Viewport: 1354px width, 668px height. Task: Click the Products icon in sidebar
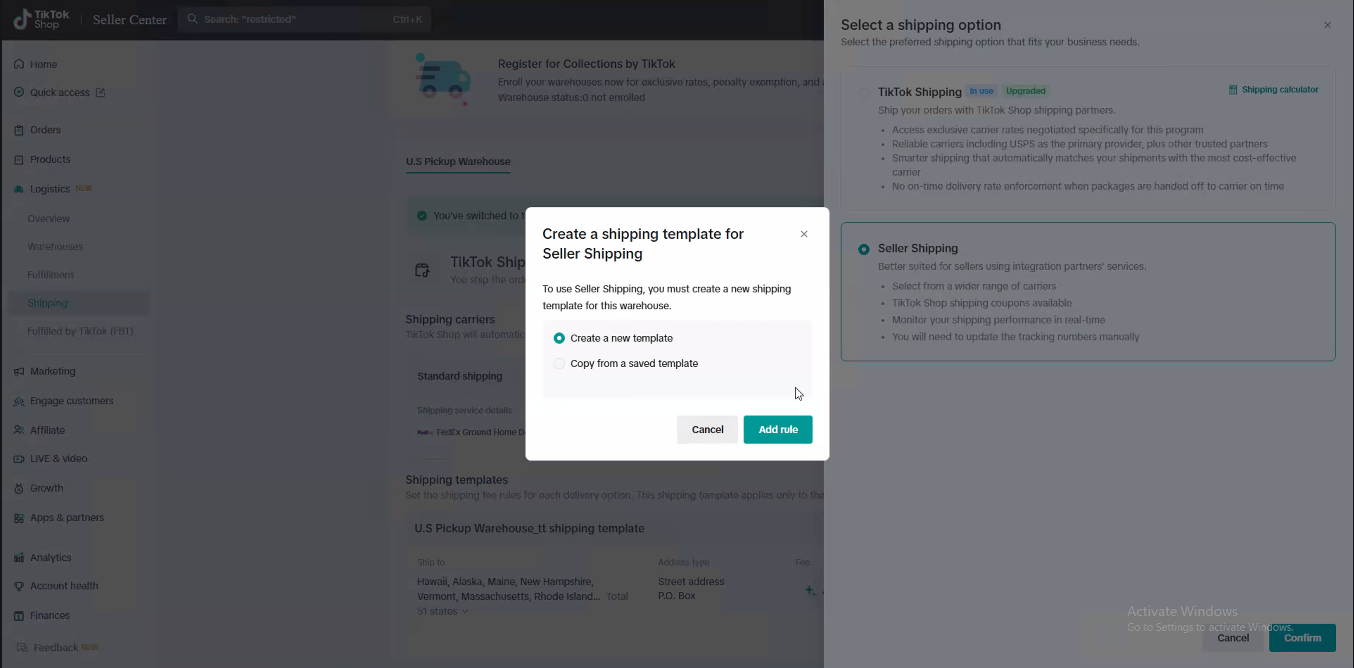click(x=19, y=159)
